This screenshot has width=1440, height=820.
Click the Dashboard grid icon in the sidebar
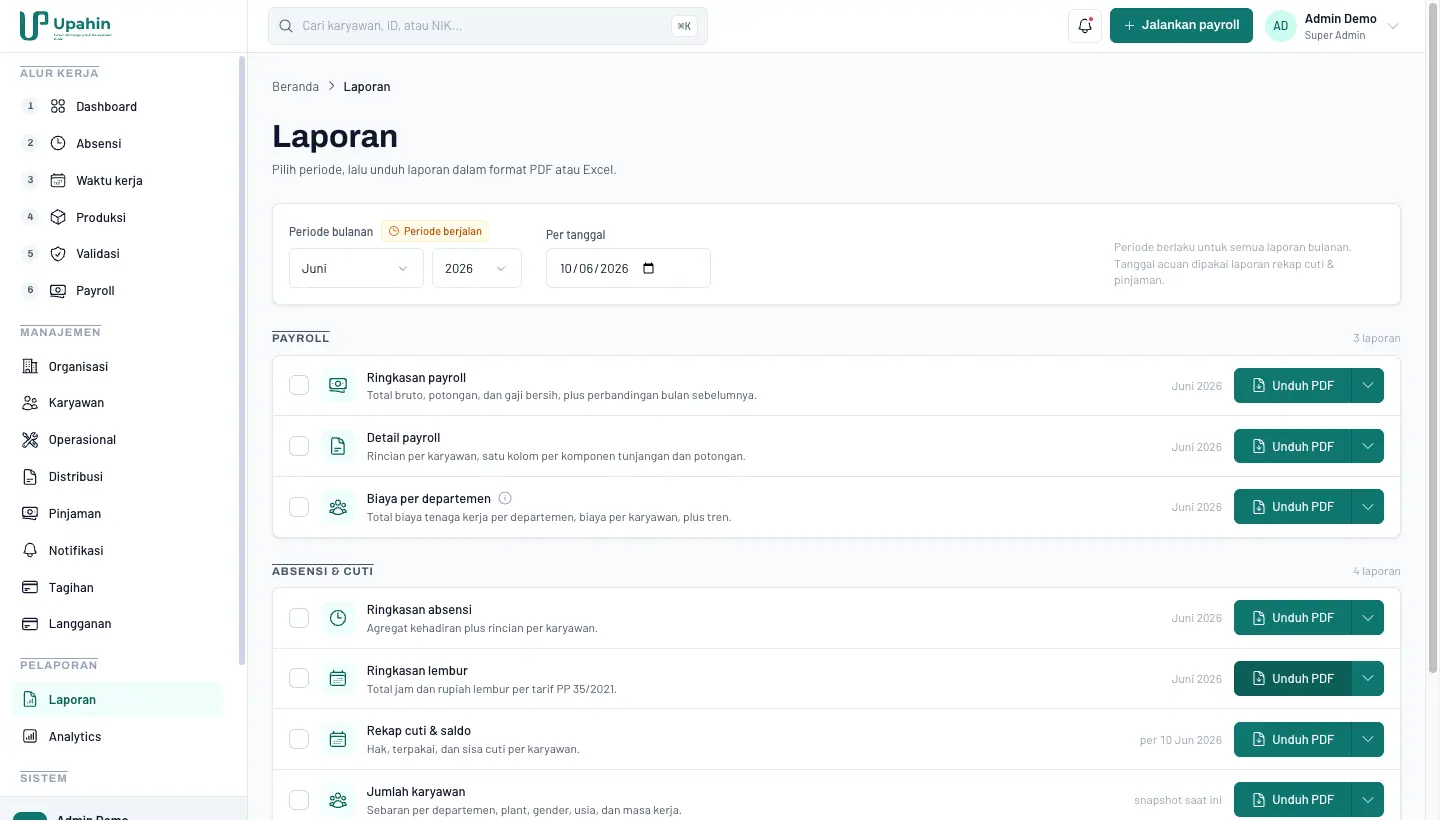click(x=58, y=106)
